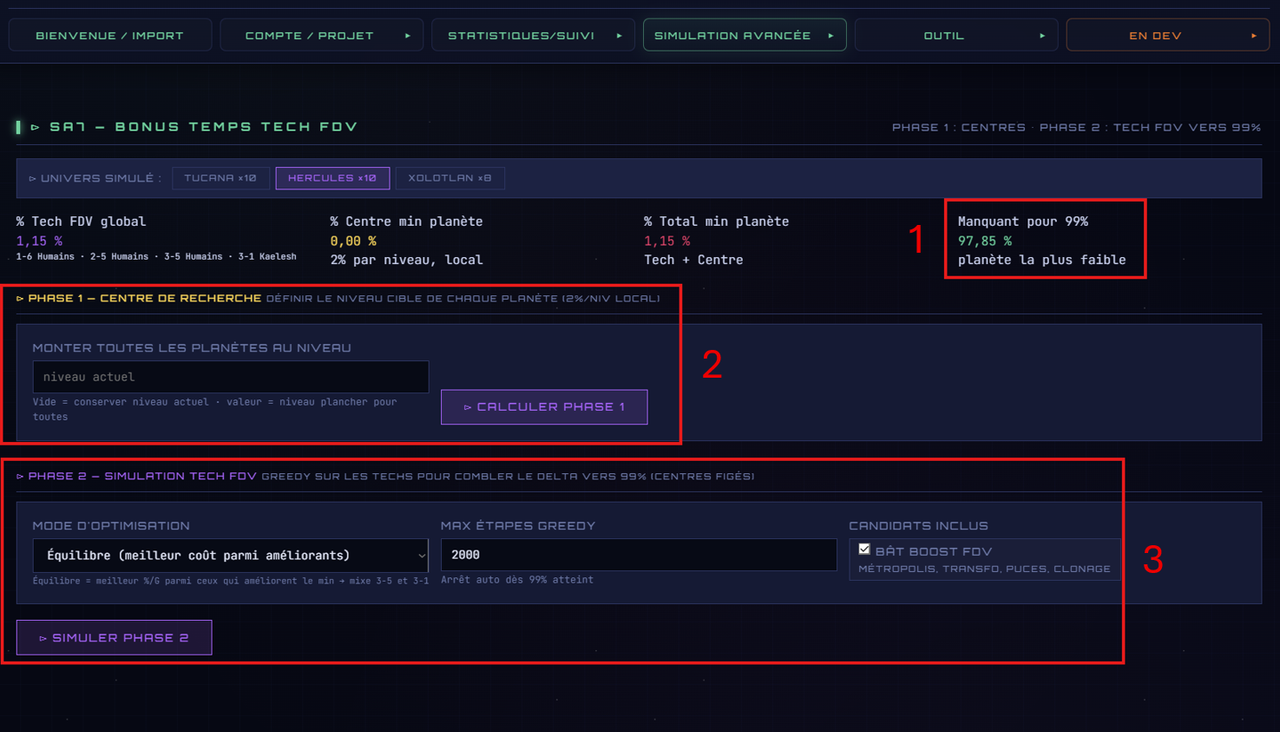
Task: Toggle the Bât Boost FDV checkbox
Action: [x=865, y=550]
